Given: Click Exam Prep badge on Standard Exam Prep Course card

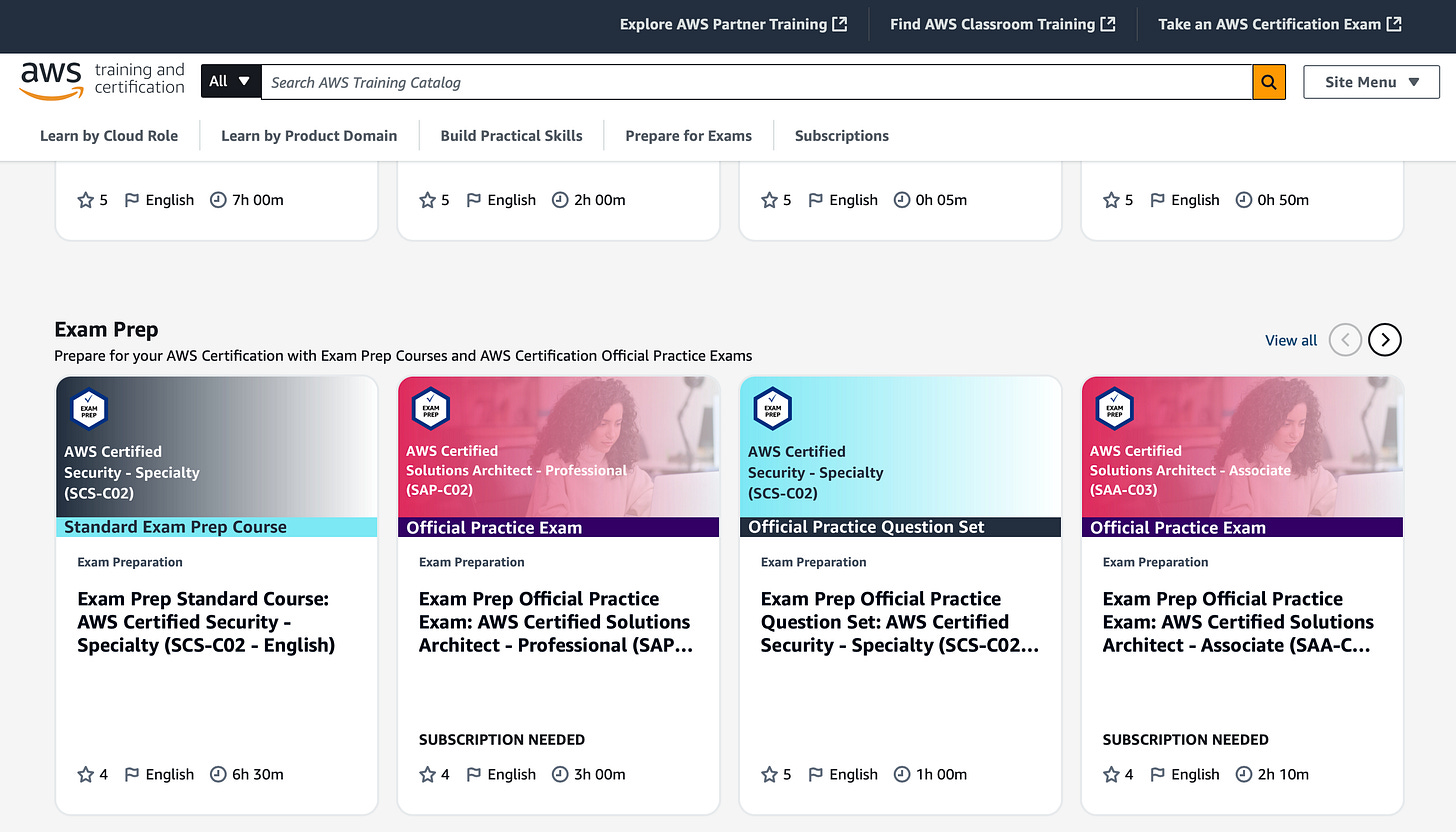Looking at the screenshot, I should (x=89, y=408).
